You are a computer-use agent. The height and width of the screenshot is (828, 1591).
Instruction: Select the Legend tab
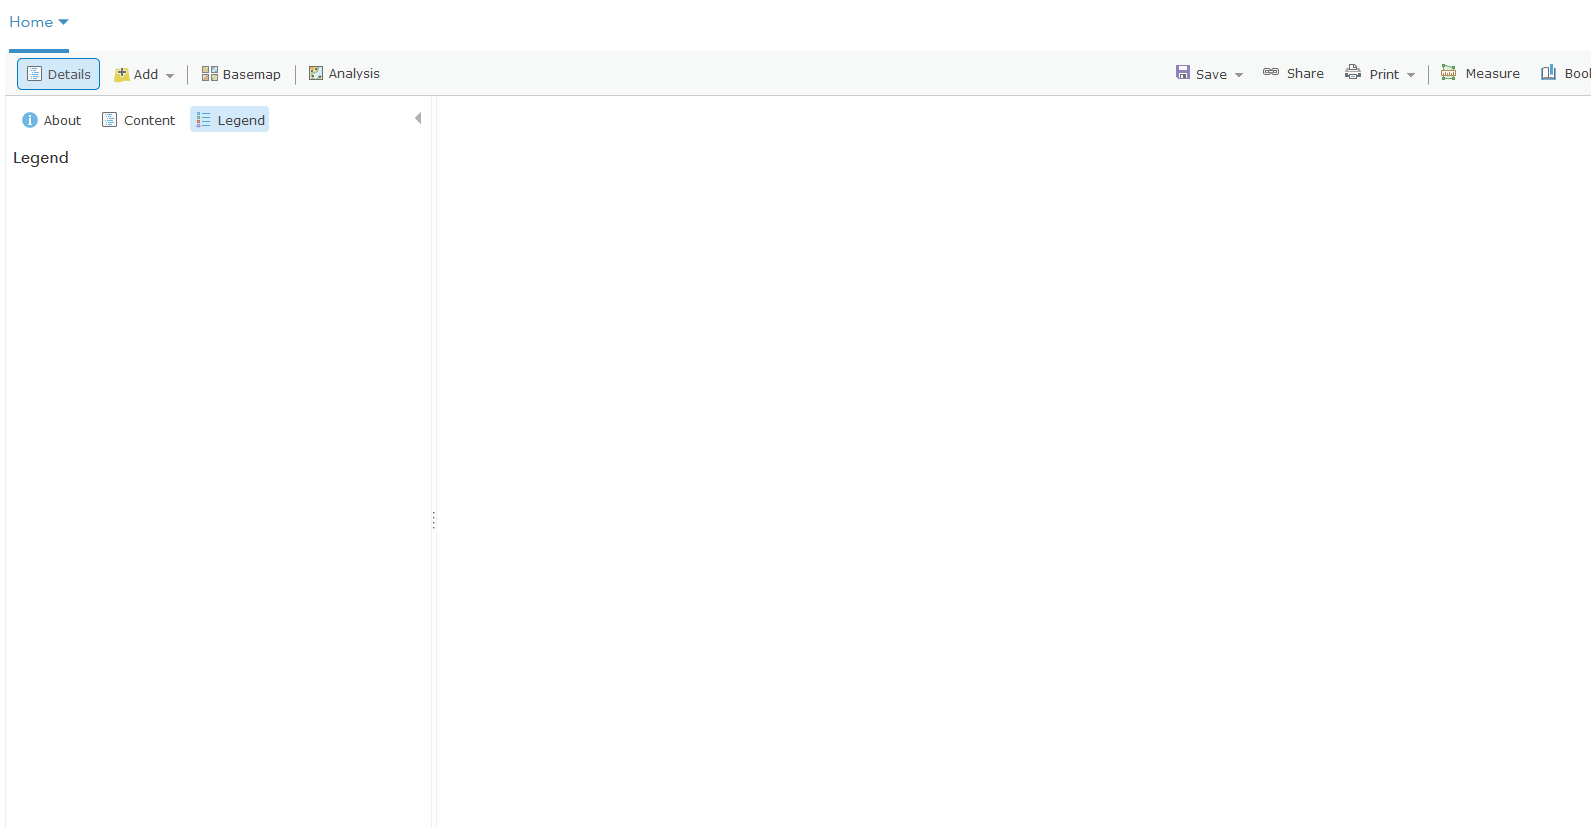point(230,120)
